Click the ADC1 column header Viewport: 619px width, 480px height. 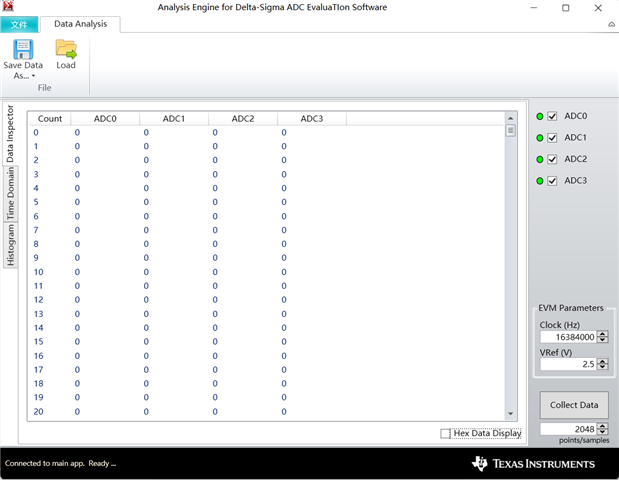click(174, 119)
